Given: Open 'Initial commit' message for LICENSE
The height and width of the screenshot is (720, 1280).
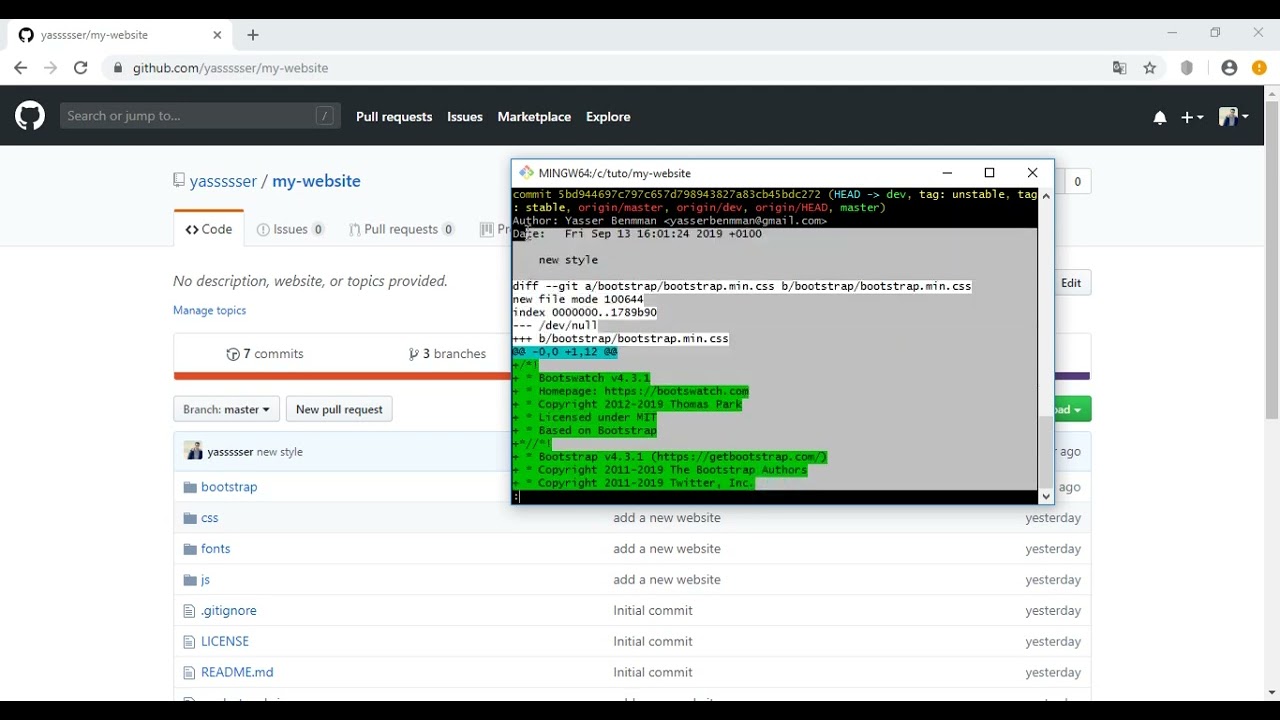Looking at the screenshot, I should (x=653, y=642).
